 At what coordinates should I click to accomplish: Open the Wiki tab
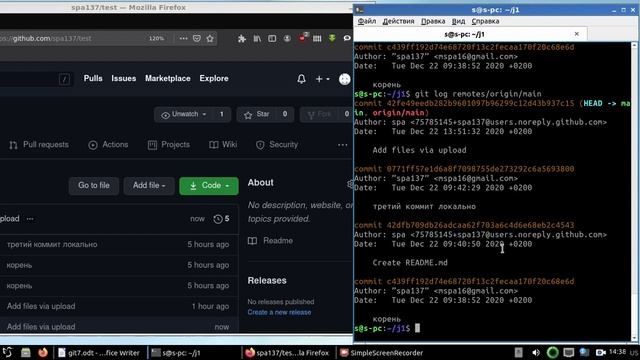(223, 145)
